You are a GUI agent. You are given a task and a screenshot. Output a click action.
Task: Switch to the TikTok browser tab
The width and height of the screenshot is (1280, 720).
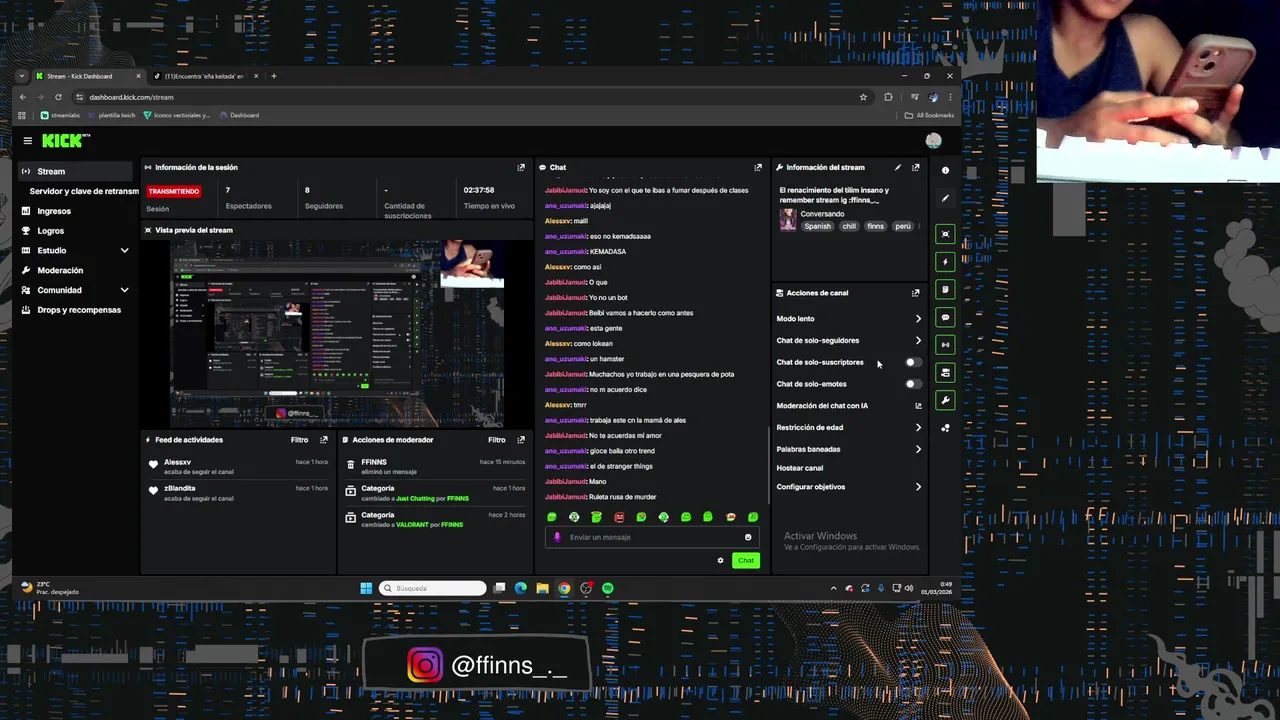coord(205,76)
